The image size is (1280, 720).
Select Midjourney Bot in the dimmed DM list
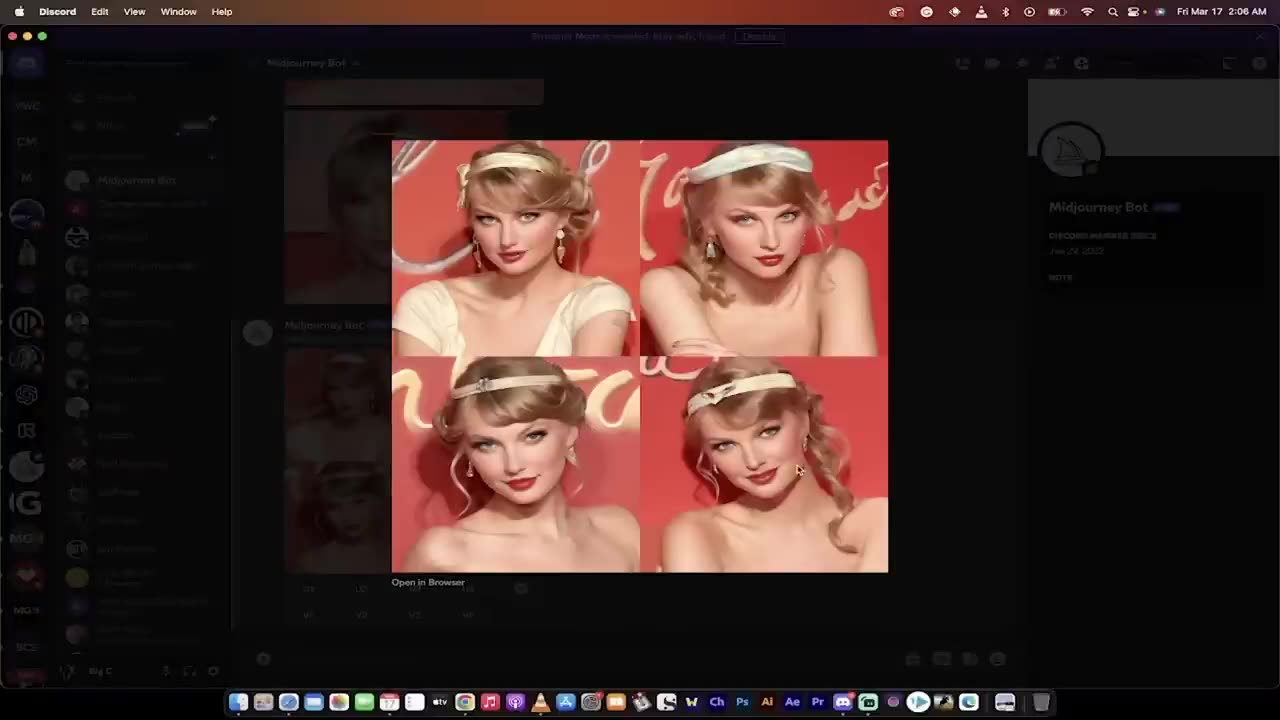coord(137,180)
